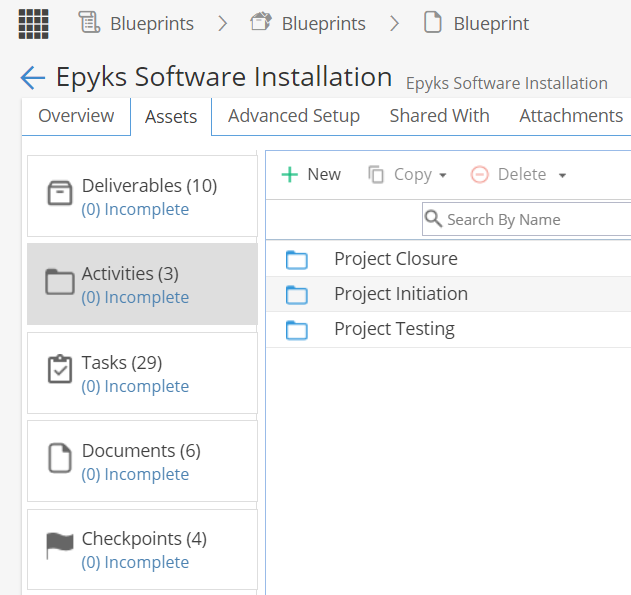Click the Documents page icon
Image resolution: width=631 pixels, height=595 pixels.
pos(60,458)
